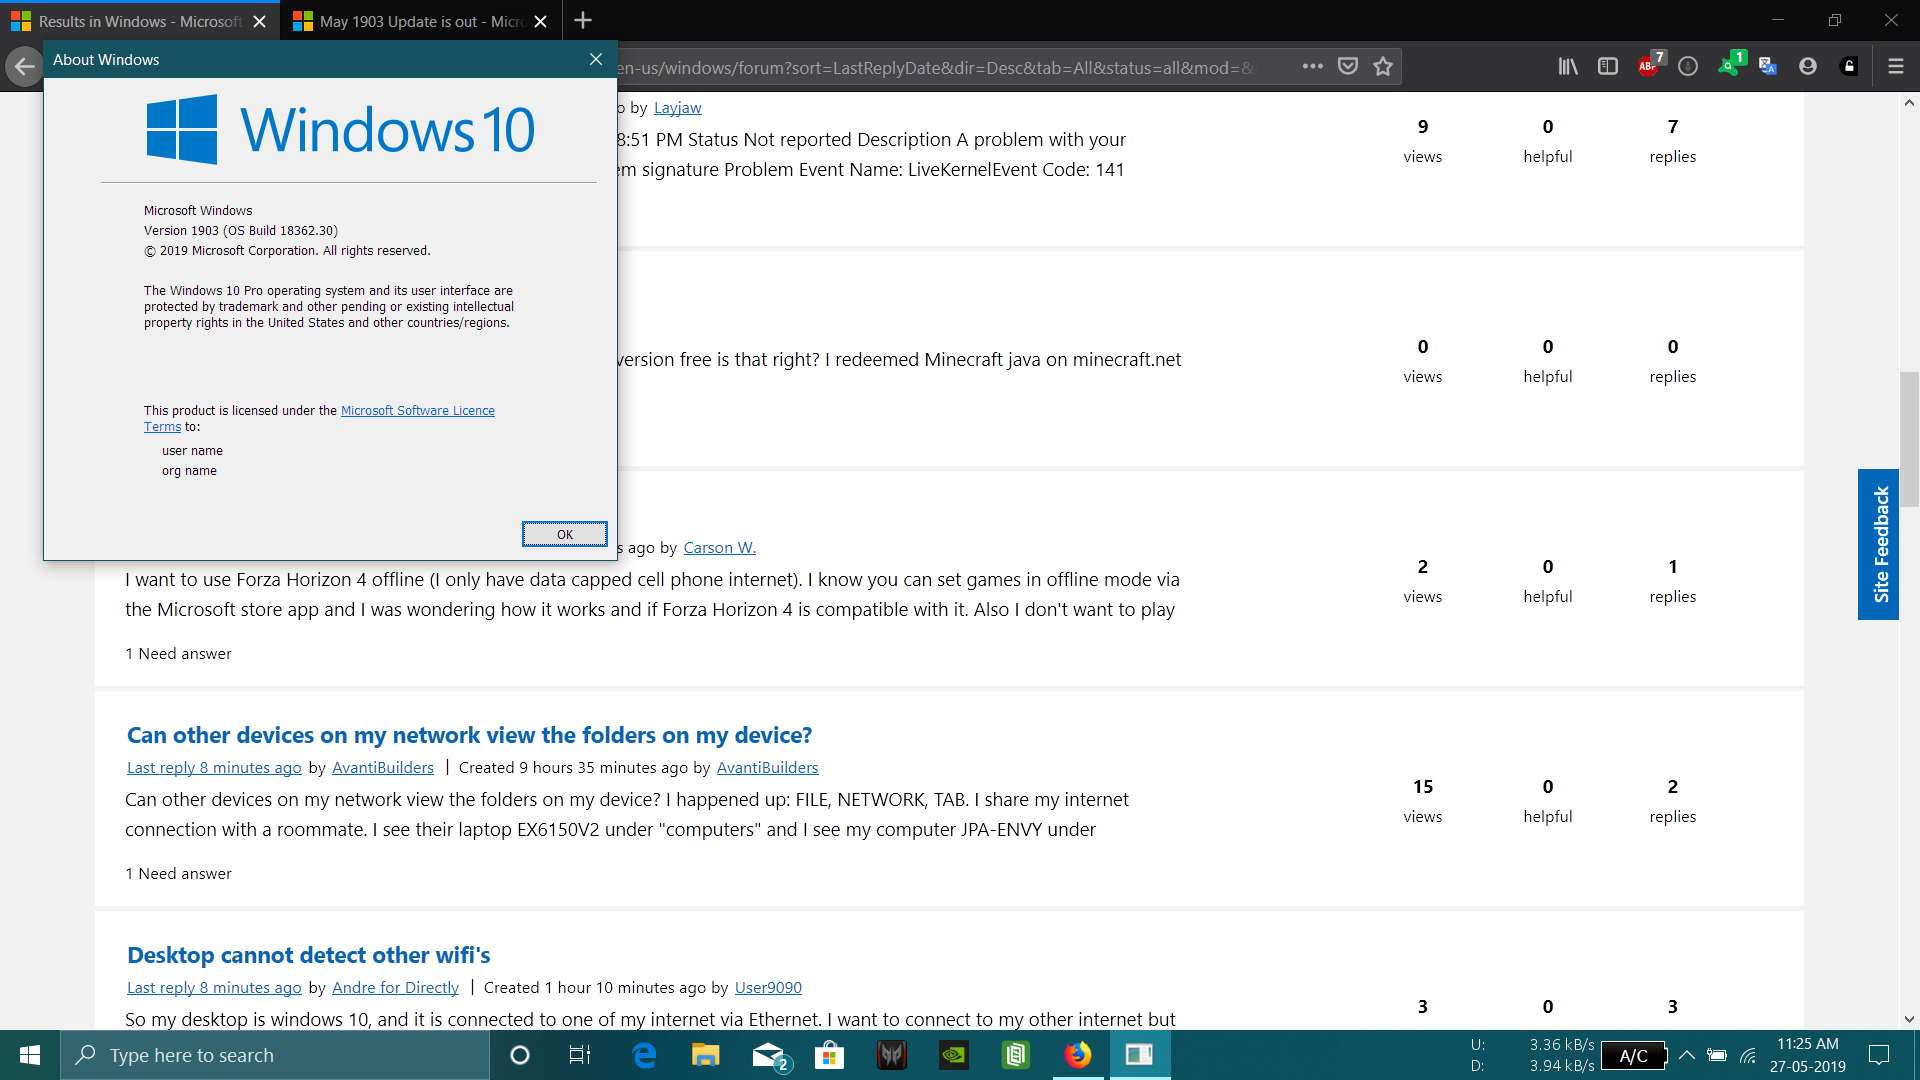Click the vertical scrollbar thumb
The width and height of the screenshot is (1920, 1080).
tap(1909, 439)
